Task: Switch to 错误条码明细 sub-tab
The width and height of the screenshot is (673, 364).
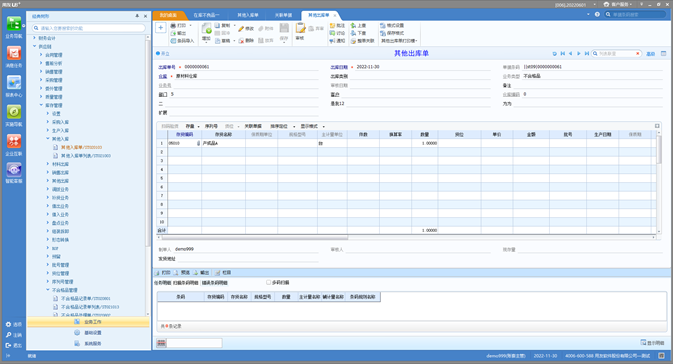Action: click(x=215, y=283)
